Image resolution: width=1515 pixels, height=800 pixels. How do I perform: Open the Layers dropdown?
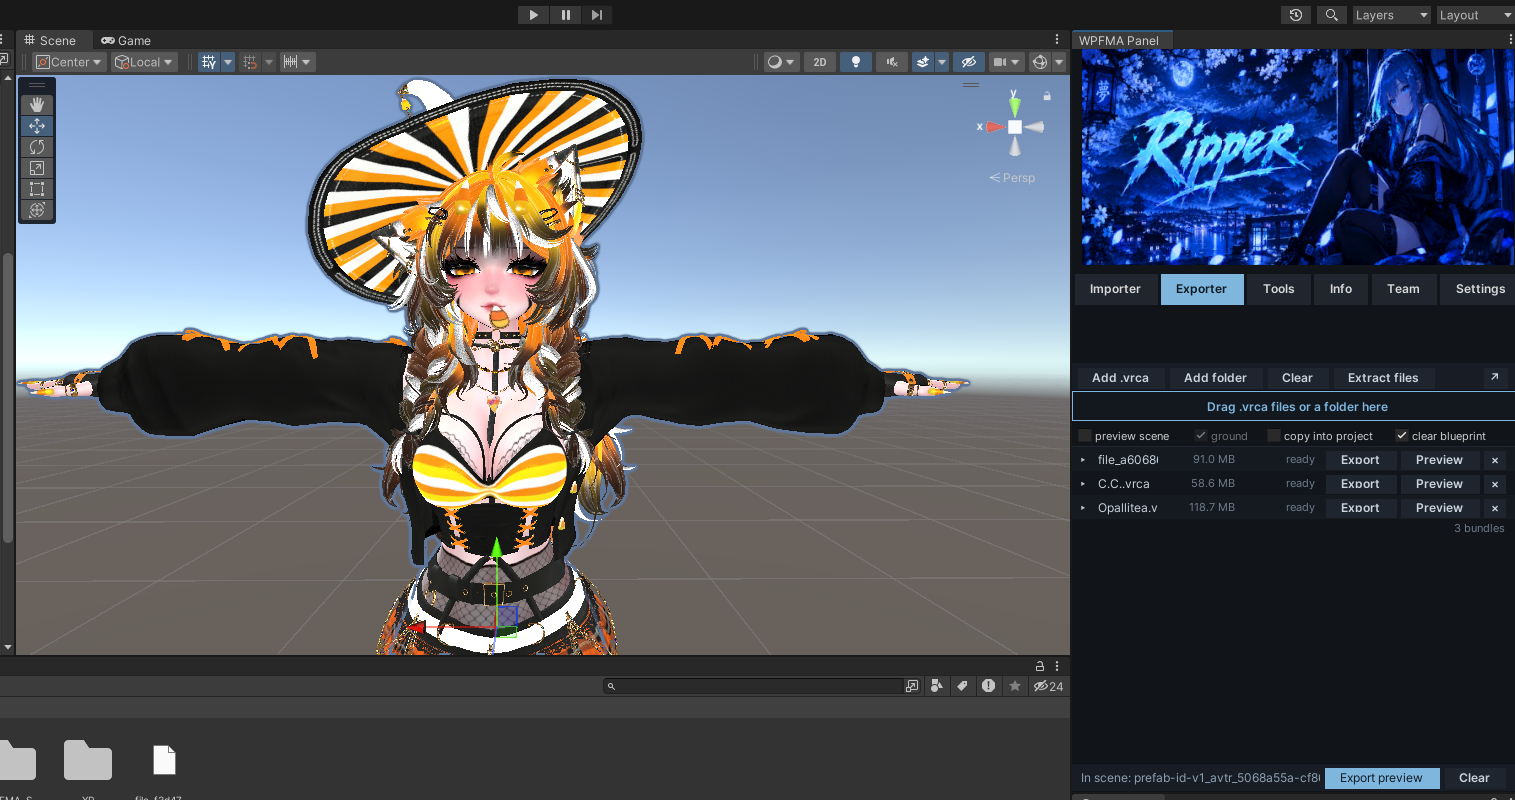point(1391,15)
